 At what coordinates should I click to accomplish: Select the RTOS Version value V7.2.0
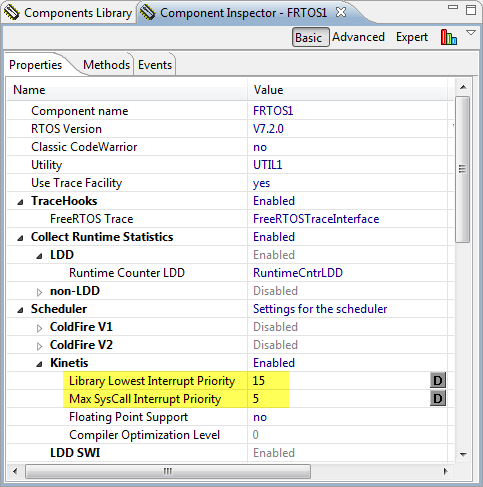point(268,129)
